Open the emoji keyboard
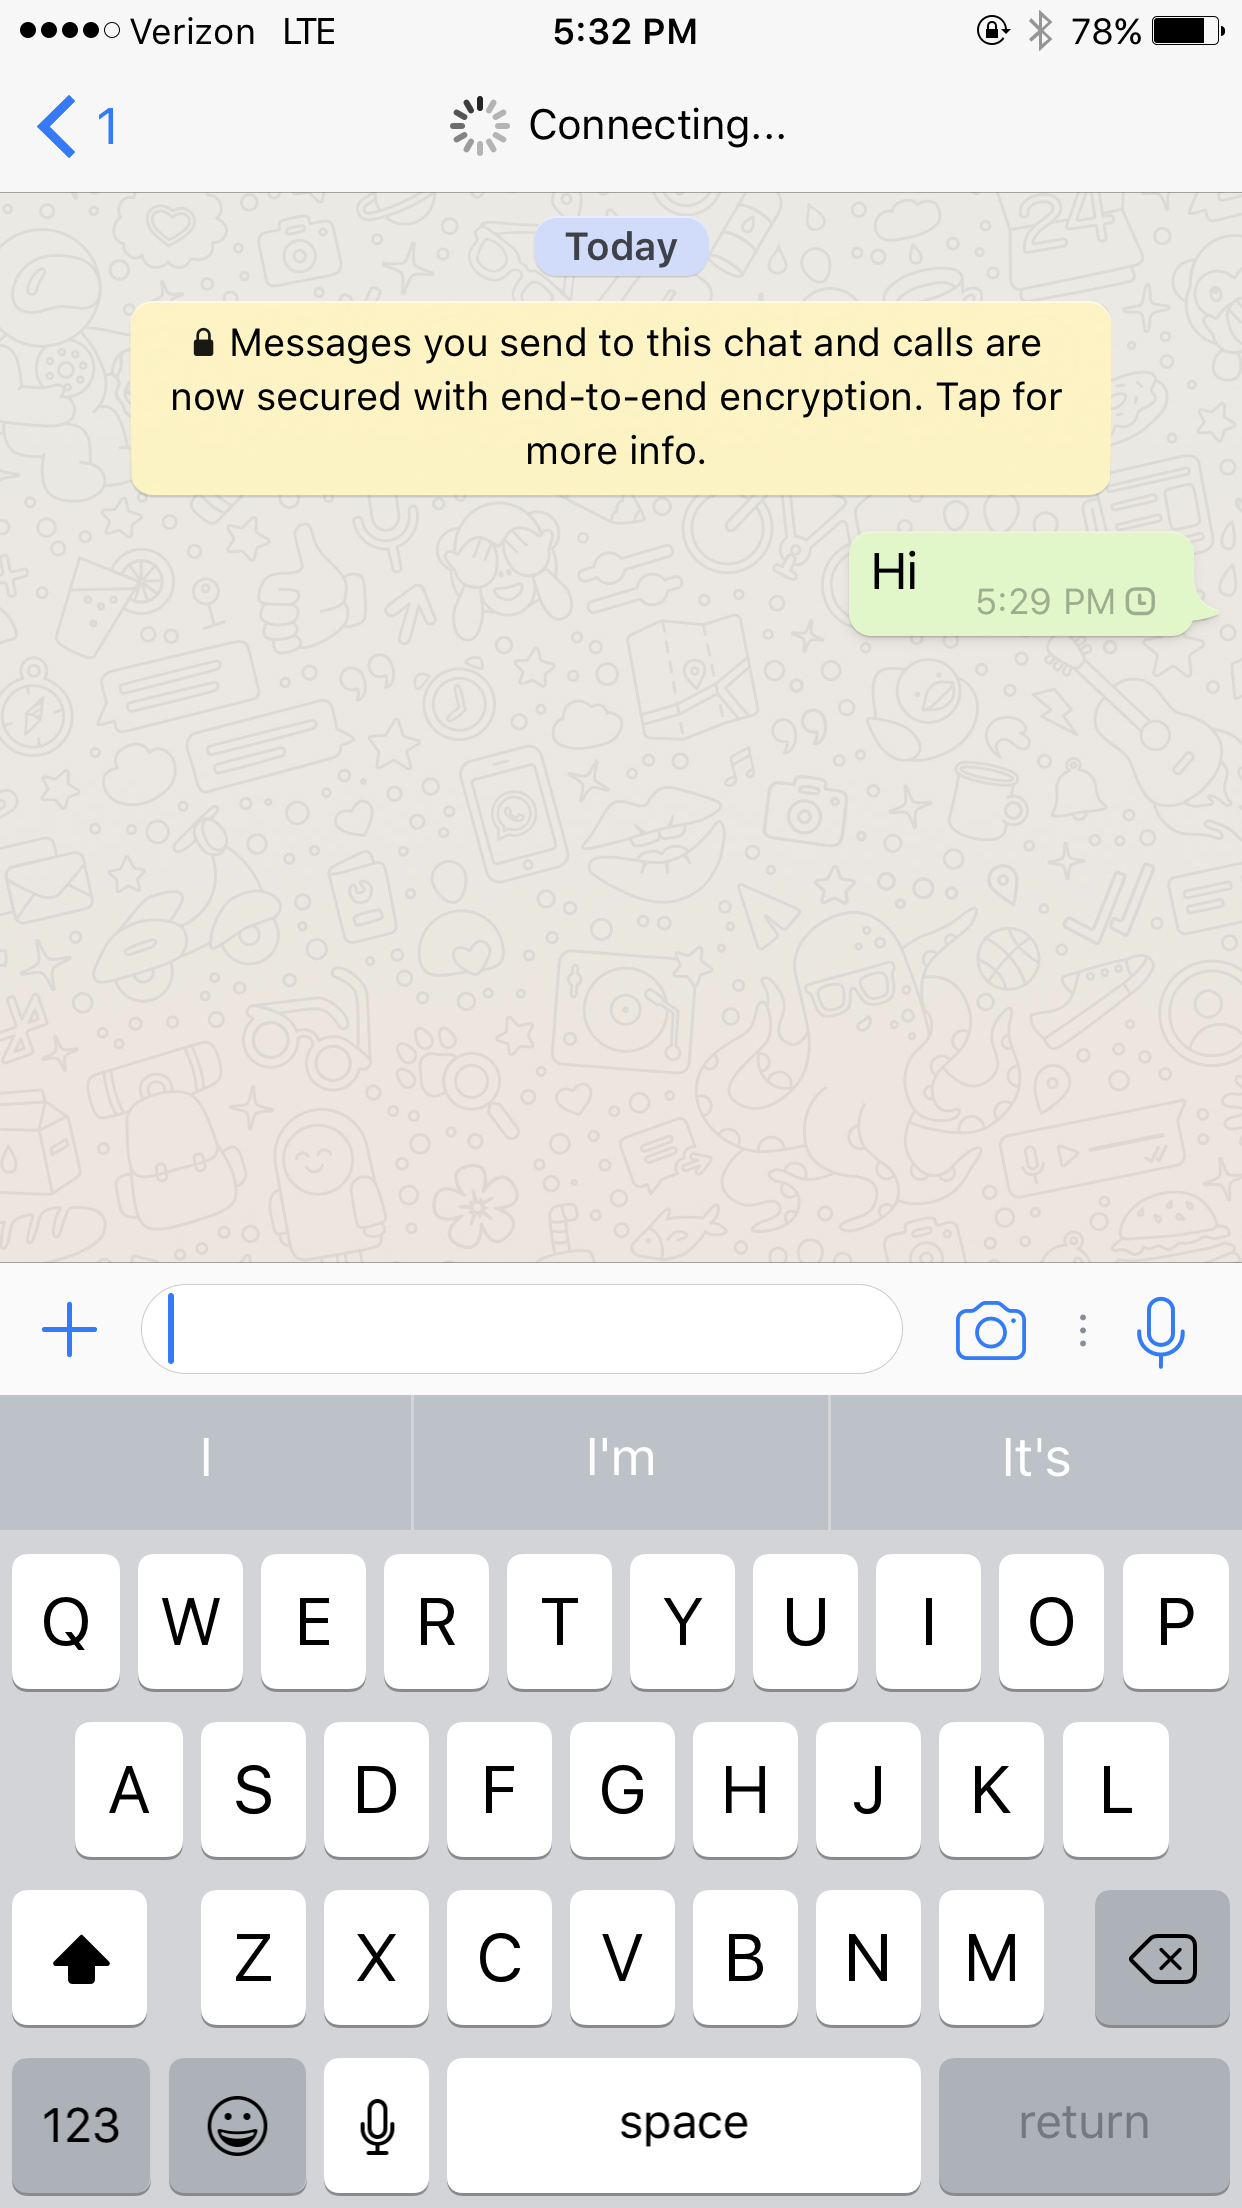Screen dimensions: 1242x2208 [x=237, y=2124]
